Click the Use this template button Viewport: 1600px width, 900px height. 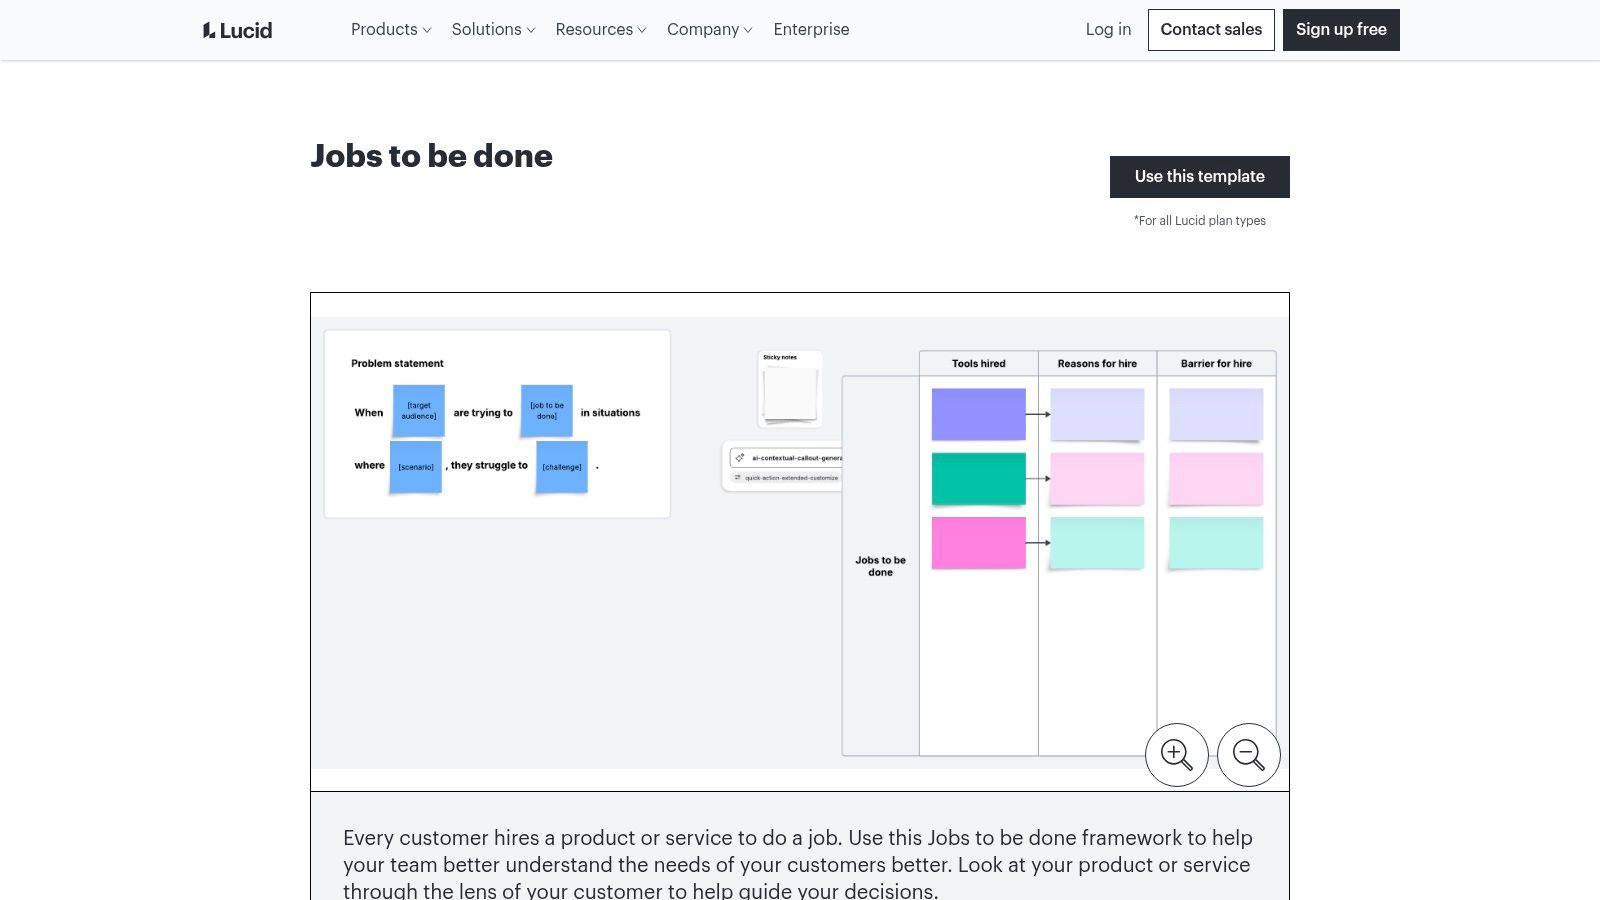click(1199, 177)
